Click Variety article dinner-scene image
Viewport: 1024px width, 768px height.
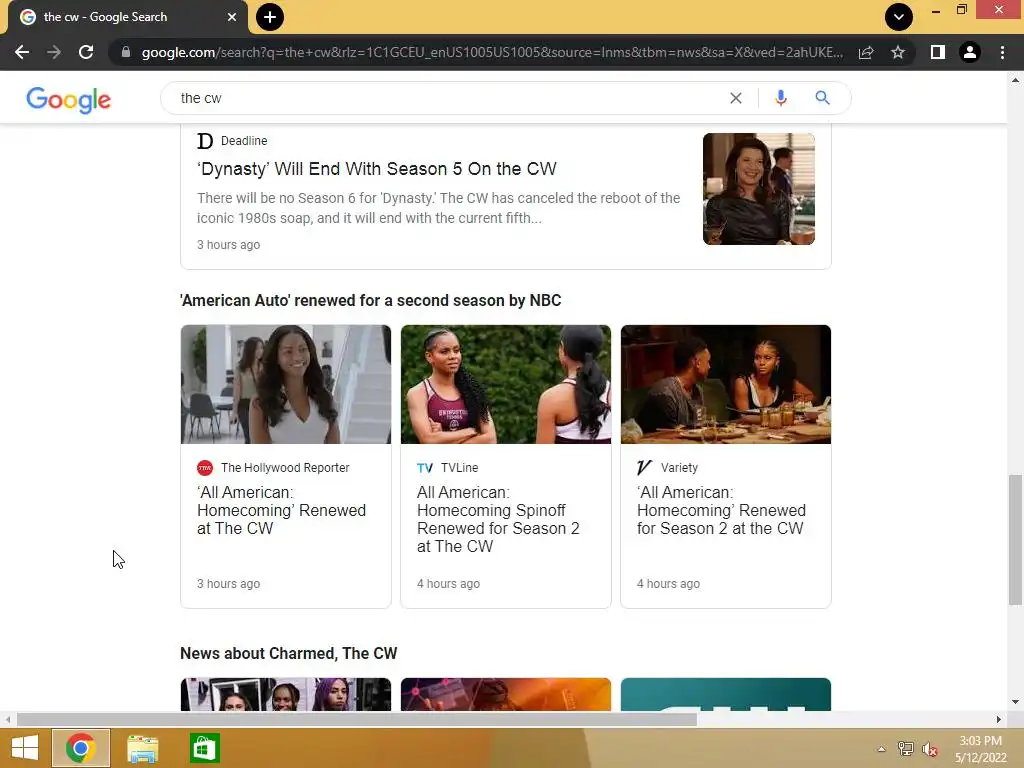tap(726, 385)
